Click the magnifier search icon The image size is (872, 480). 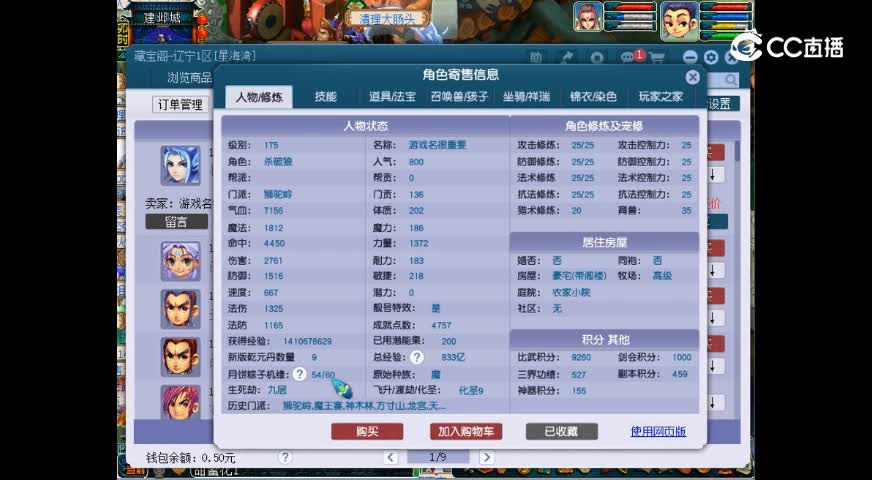click(730, 81)
